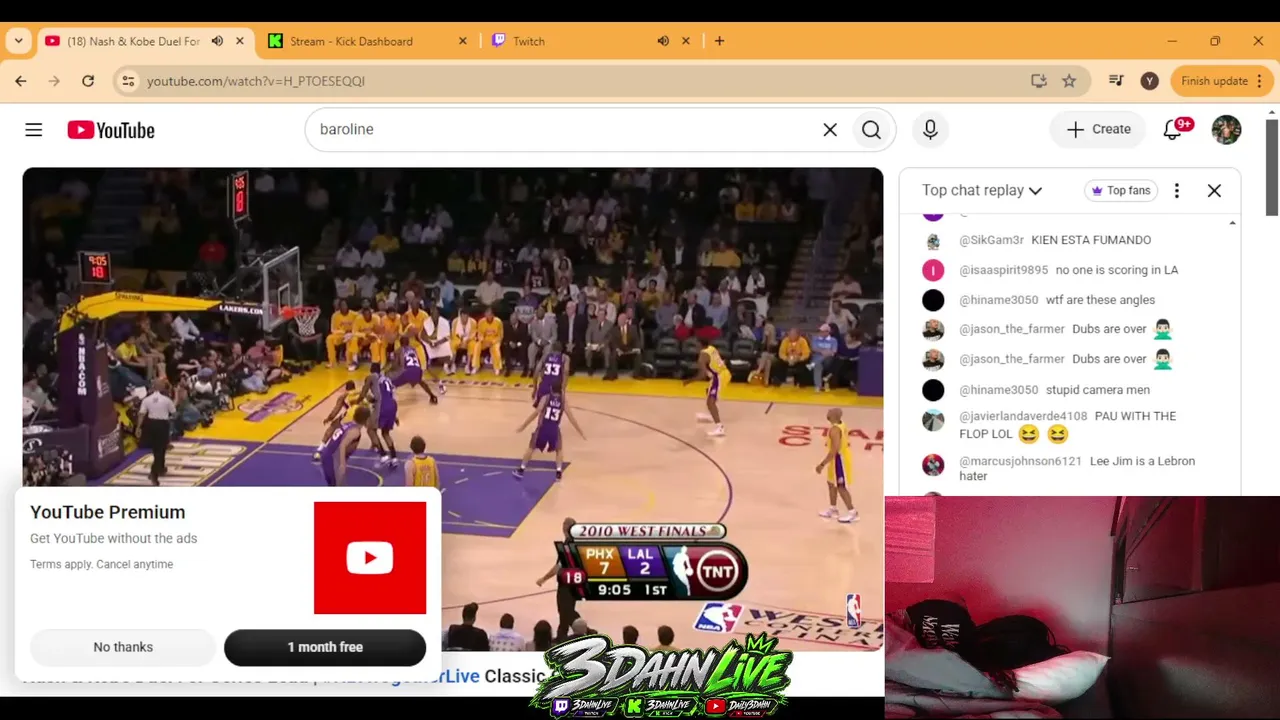Open the tab search dropdown in Chrome
1280x720 pixels.
[x=19, y=41]
